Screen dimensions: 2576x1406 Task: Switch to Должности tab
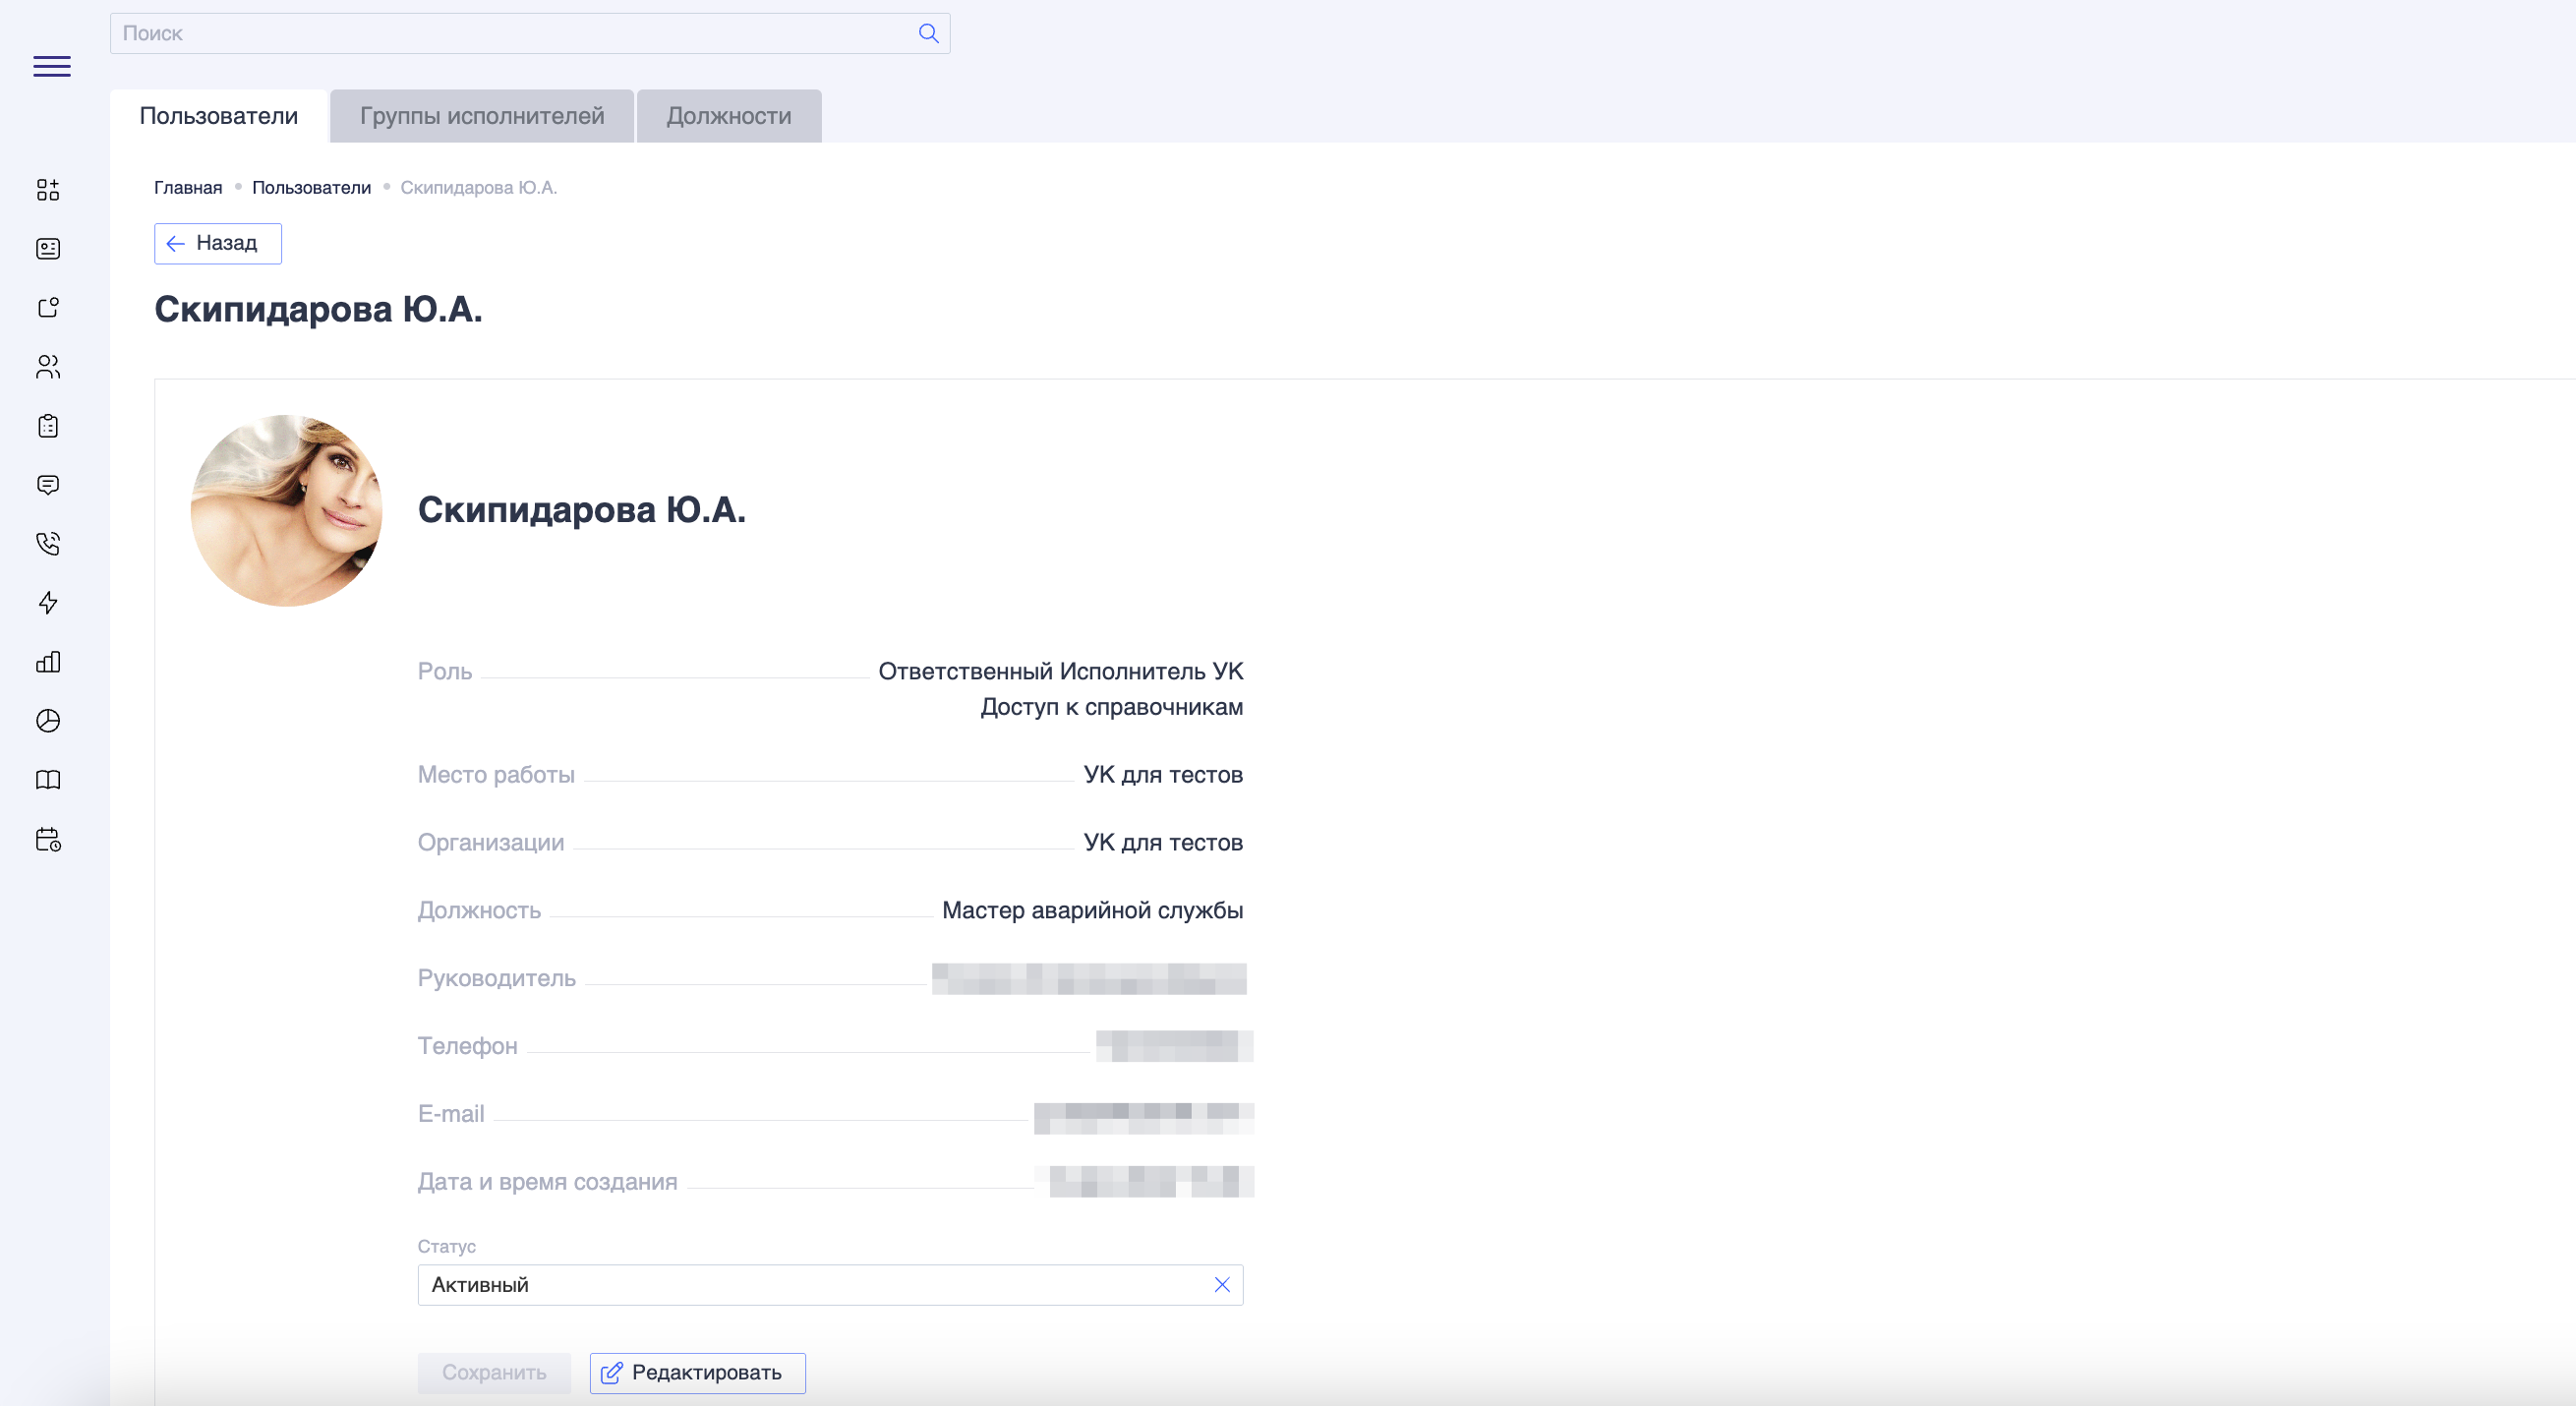(x=728, y=116)
